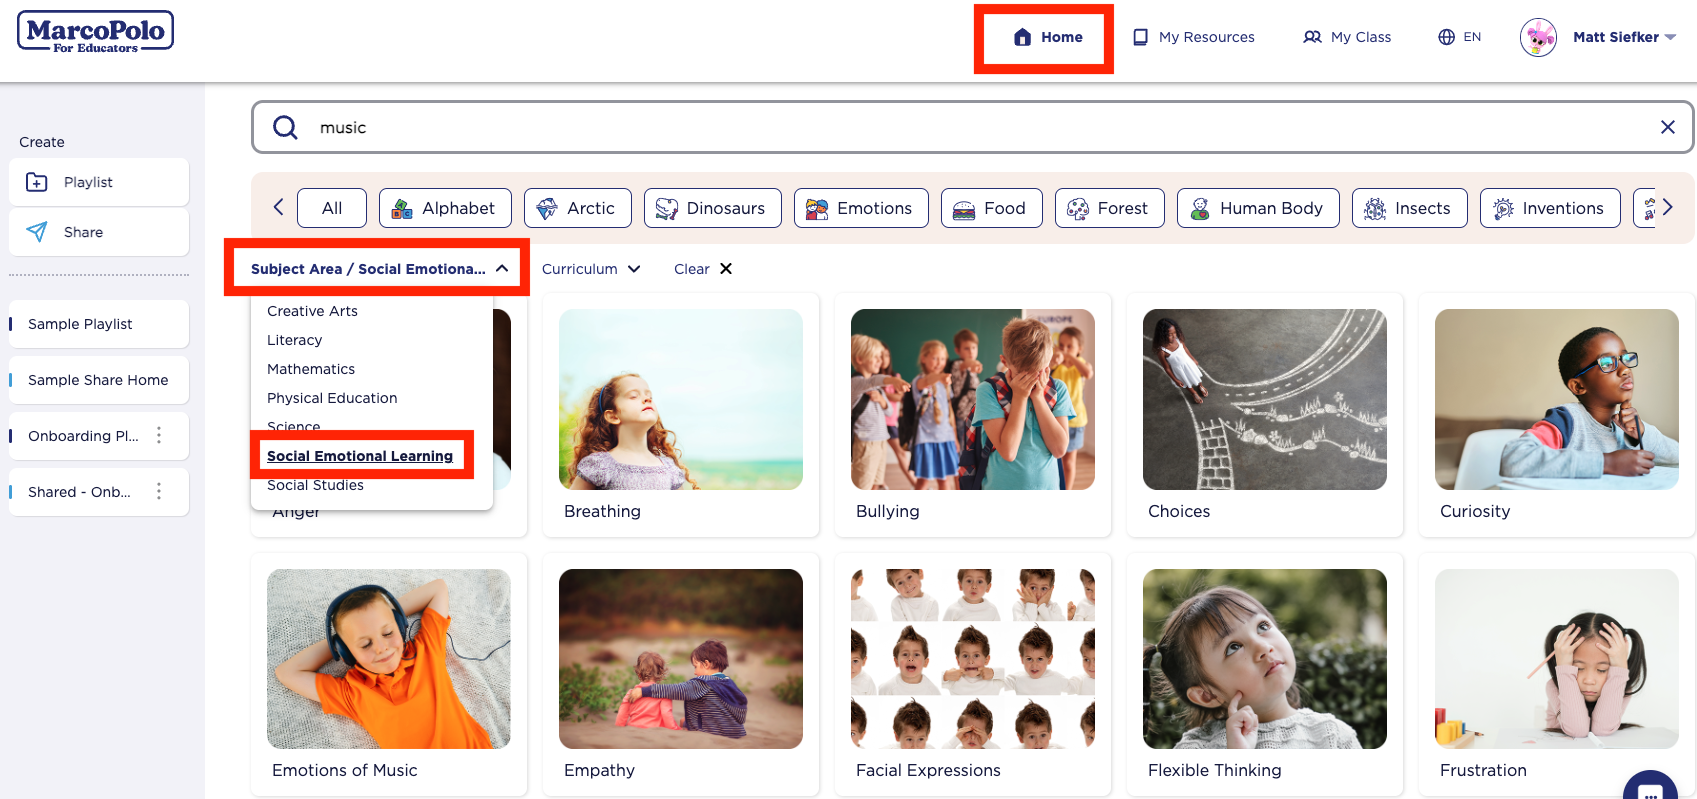This screenshot has height=799, width=1697.
Task: Filter by Emotions topic
Action: pos(861,208)
